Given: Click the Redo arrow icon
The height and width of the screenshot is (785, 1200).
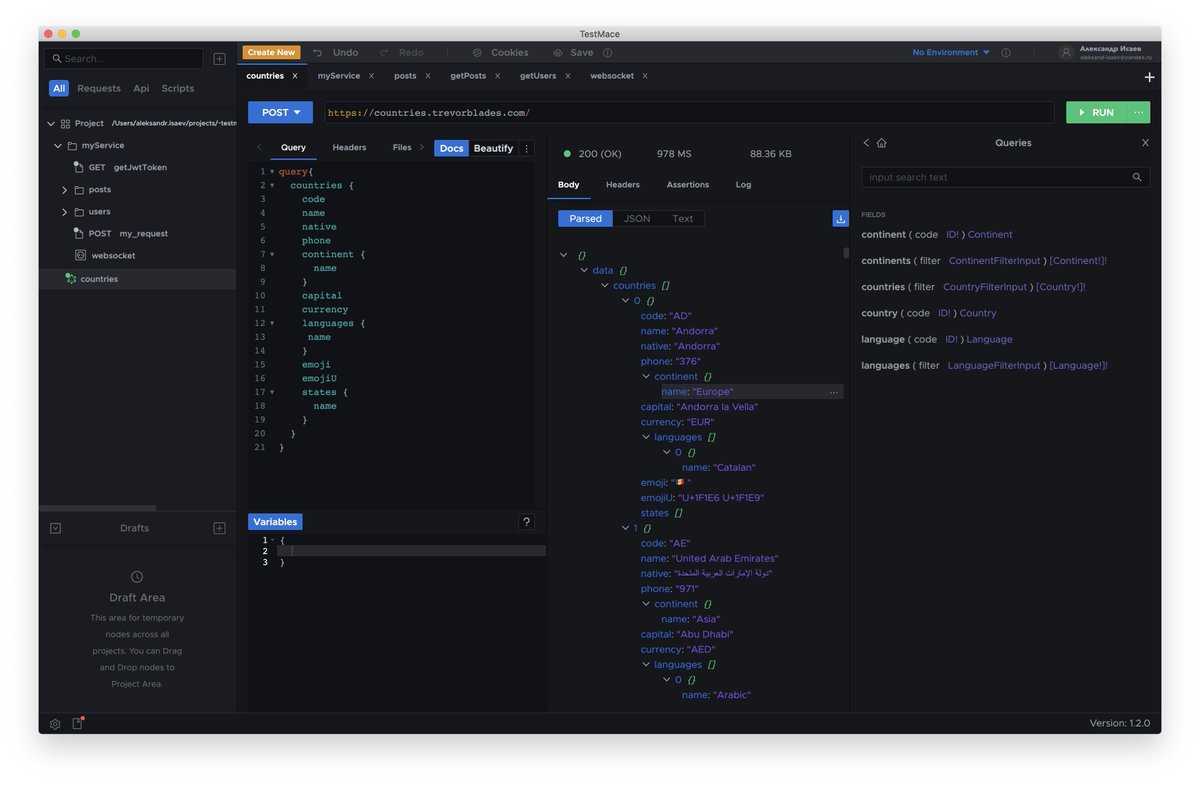Looking at the screenshot, I should [383, 52].
